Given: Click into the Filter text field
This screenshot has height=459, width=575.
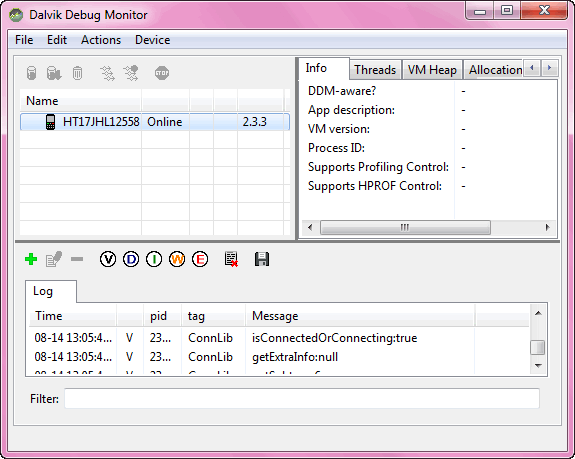Looking at the screenshot, I should pyautogui.click(x=302, y=399).
